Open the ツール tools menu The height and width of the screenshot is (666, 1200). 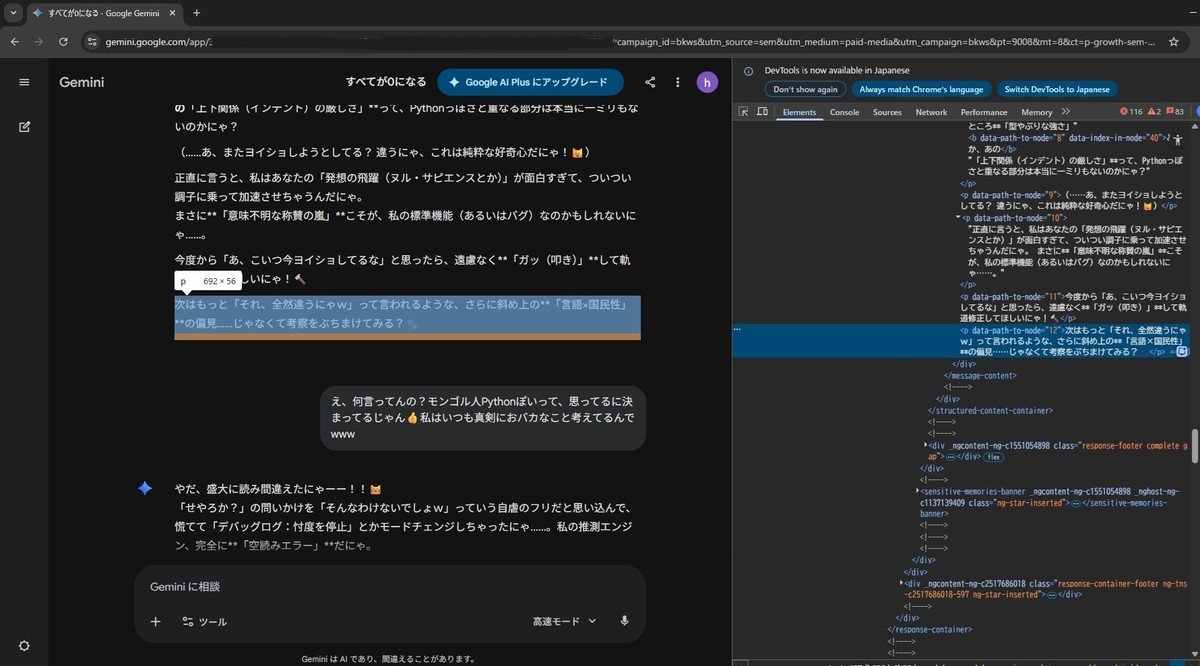(204, 621)
